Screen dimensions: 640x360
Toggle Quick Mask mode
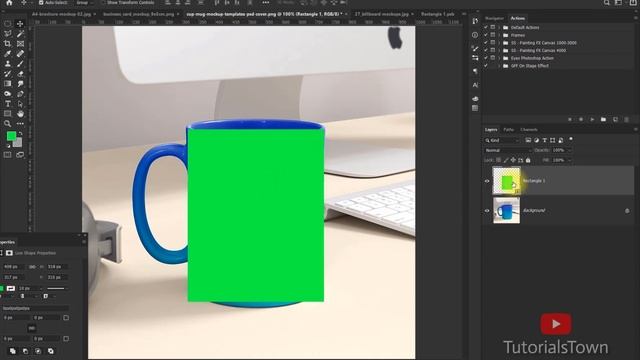[x=7, y=155]
